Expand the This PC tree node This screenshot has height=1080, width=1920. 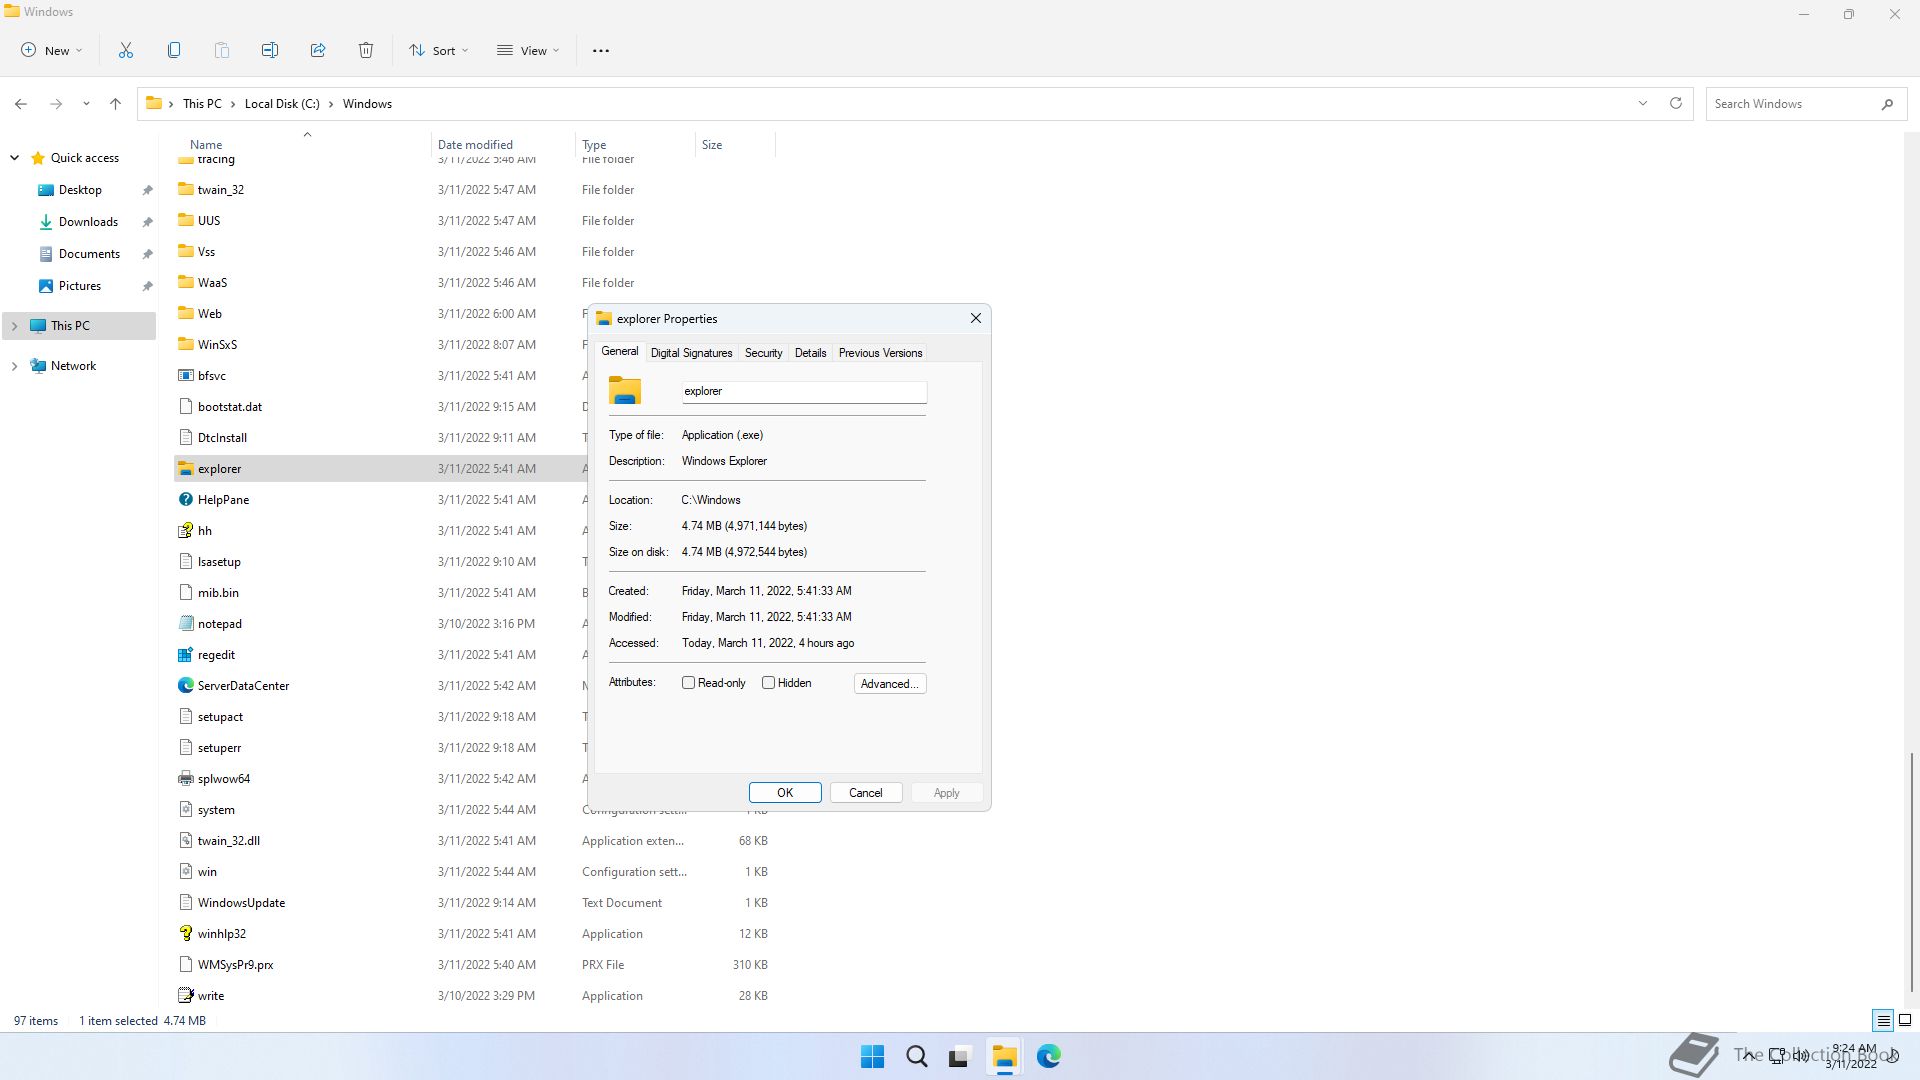[14, 326]
